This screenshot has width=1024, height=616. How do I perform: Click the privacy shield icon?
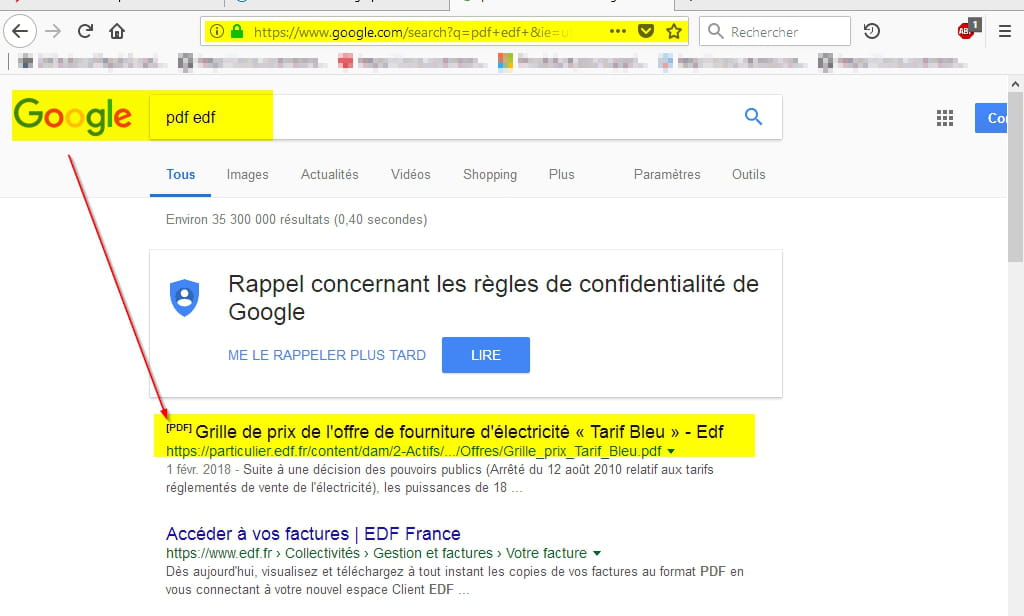pyautogui.click(x=184, y=298)
